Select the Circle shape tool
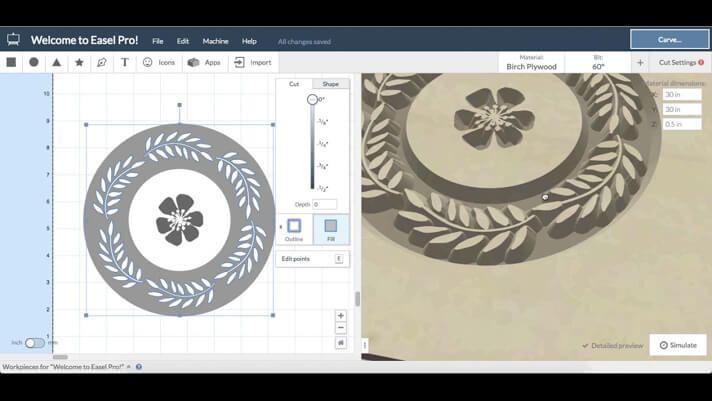This screenshot has width=712, height=401. pyautogui.click(x=34, y=62)
